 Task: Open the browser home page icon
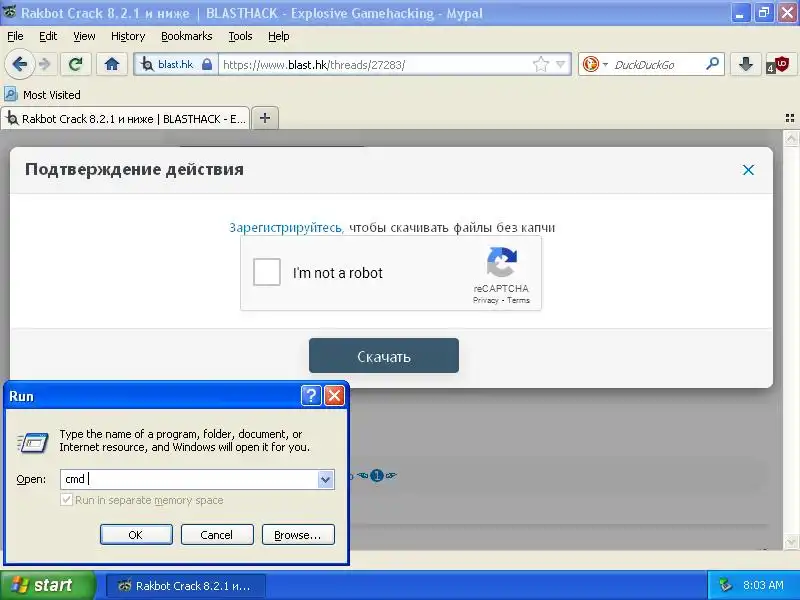(112, 64)
